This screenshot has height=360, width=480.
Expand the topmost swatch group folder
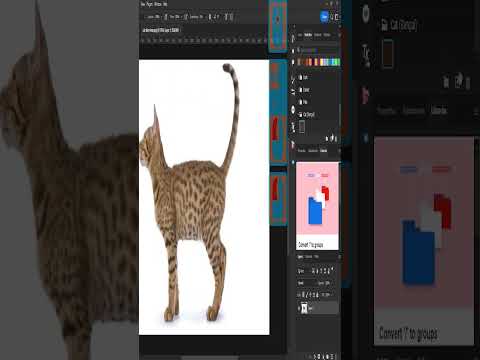pyautogui.click(x=303, y=77)
